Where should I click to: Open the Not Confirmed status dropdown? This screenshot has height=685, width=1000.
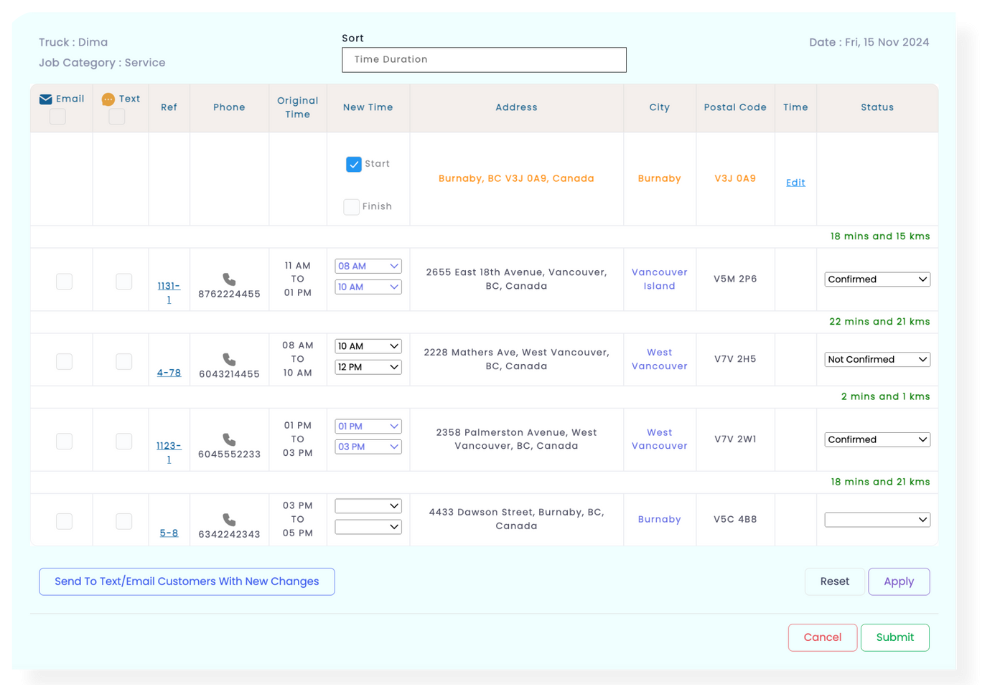tap(877, 360)
